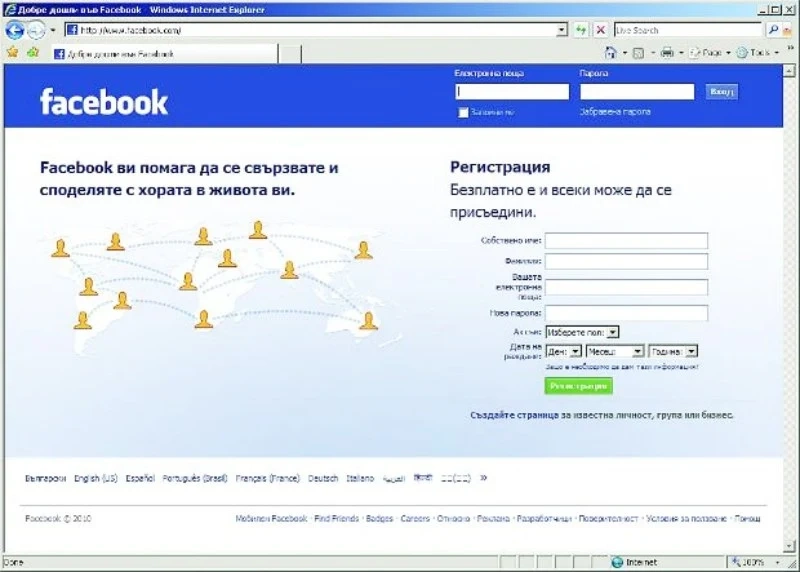The width and height of the screenshot is (800, 572).
Task: Click into the Live Search box
Action: 687,30
